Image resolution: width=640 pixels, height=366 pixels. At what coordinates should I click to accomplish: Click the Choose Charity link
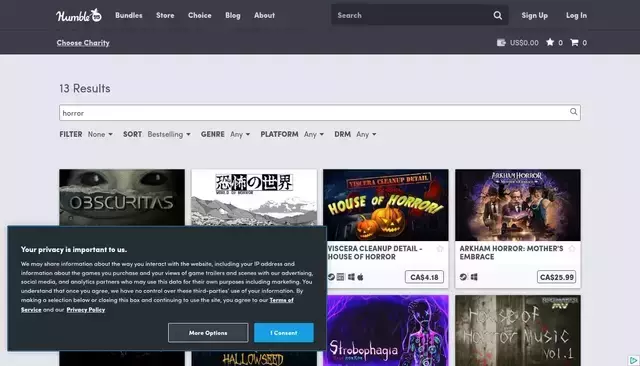pos(83,42)
